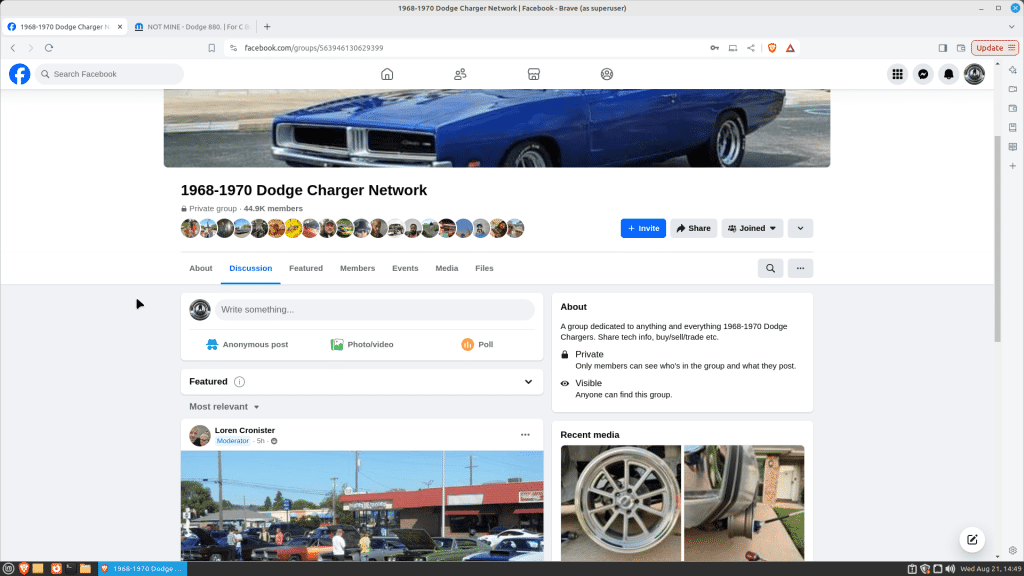Open the Most relevant sort dropdown
The width and height of the screenshot is (1024, 576).
click(225, 407)
